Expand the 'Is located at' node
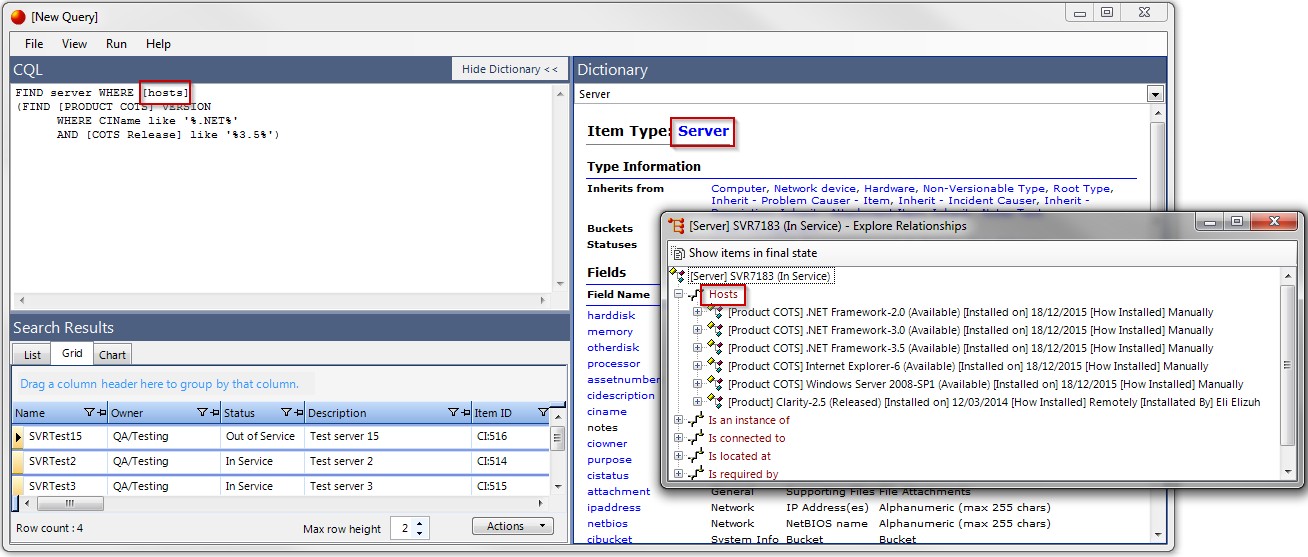 point(679,456)
